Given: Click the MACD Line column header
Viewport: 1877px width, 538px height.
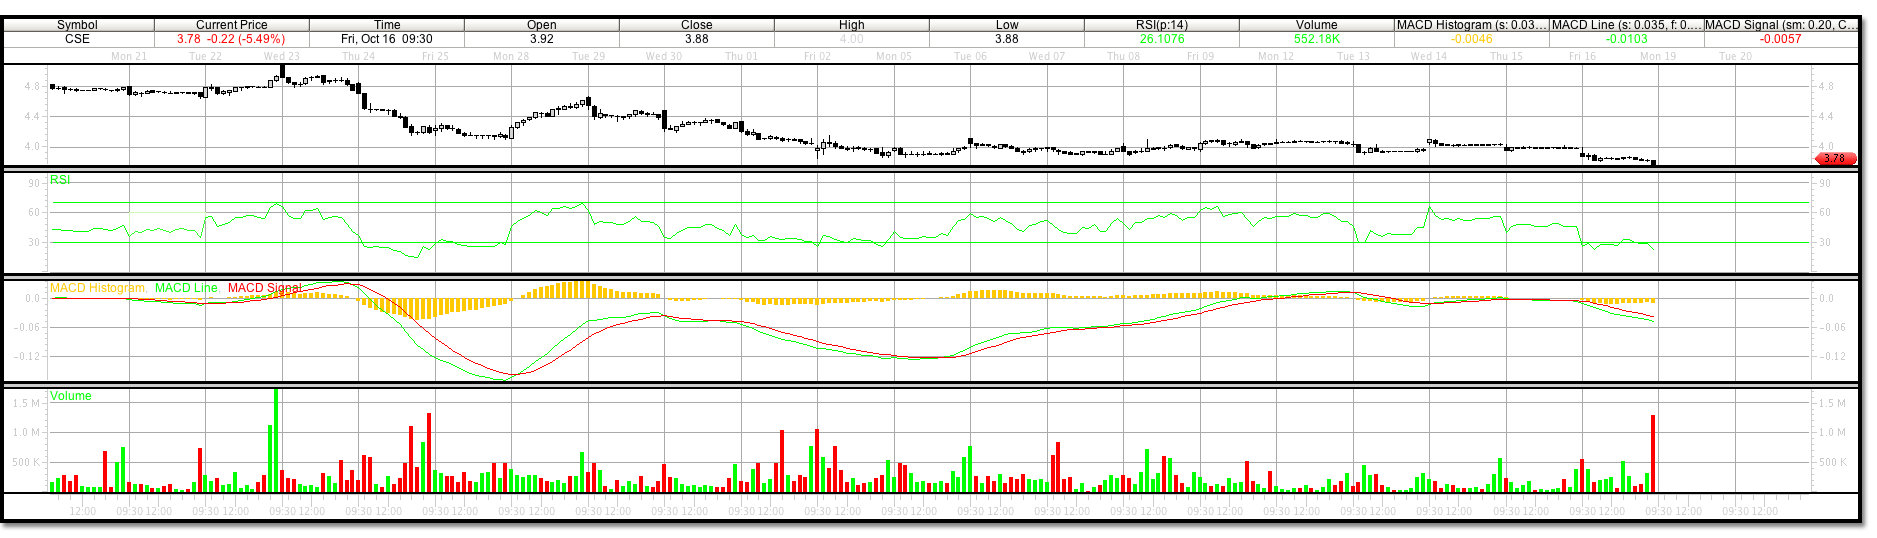Looking at the screenshot, I should click(x=1626, y=25).
